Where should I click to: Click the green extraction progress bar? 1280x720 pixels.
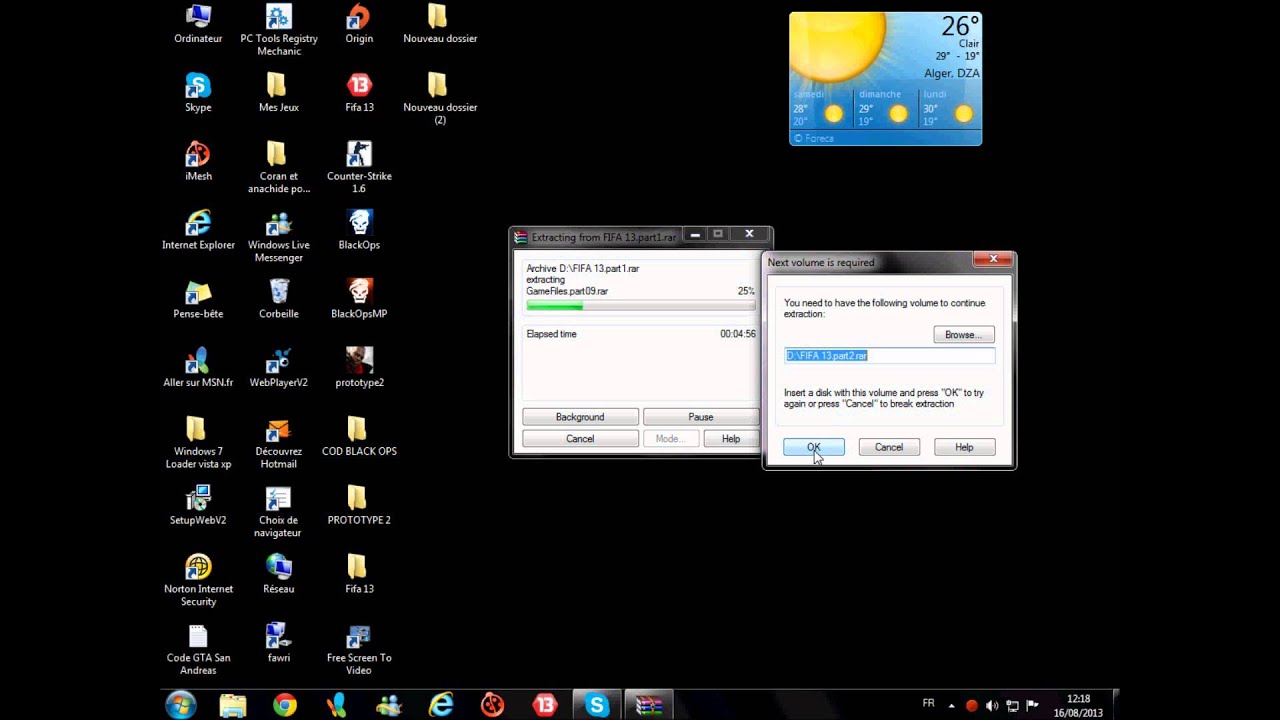click(x=640, y=307)
